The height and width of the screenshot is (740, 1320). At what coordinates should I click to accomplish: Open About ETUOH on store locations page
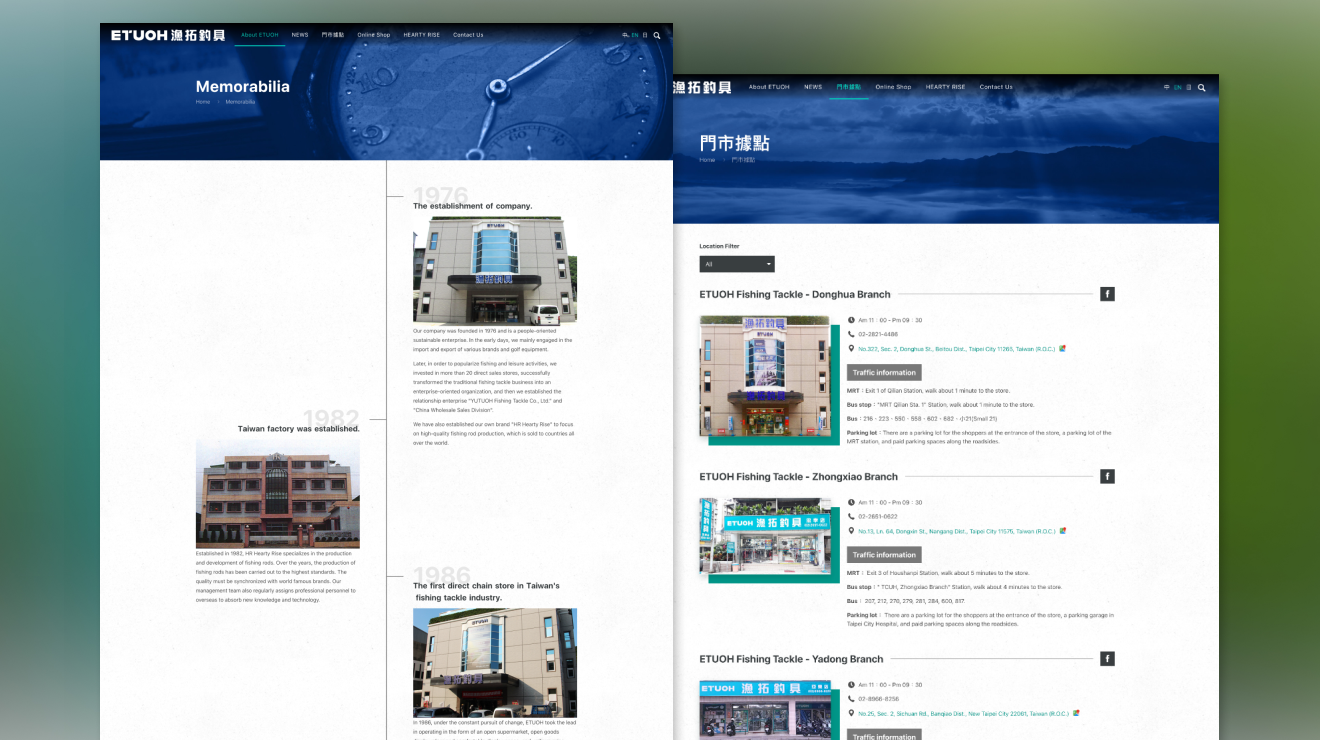pyautogui.click(x=769, y=87)
